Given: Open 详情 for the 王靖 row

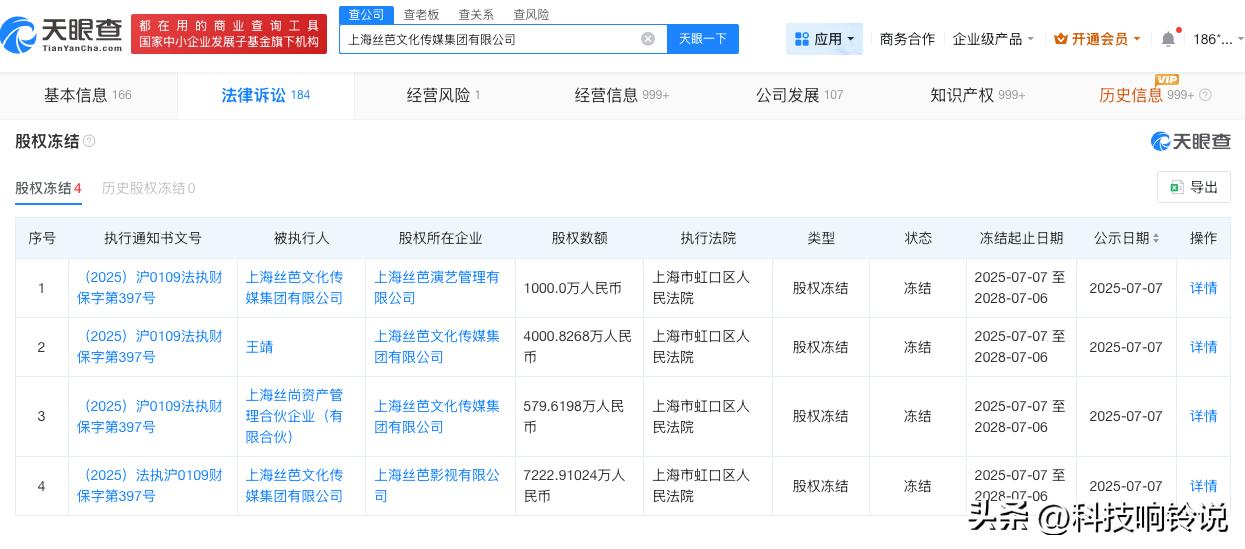Looking at the screenshot, I should (x=1204, y=347).
